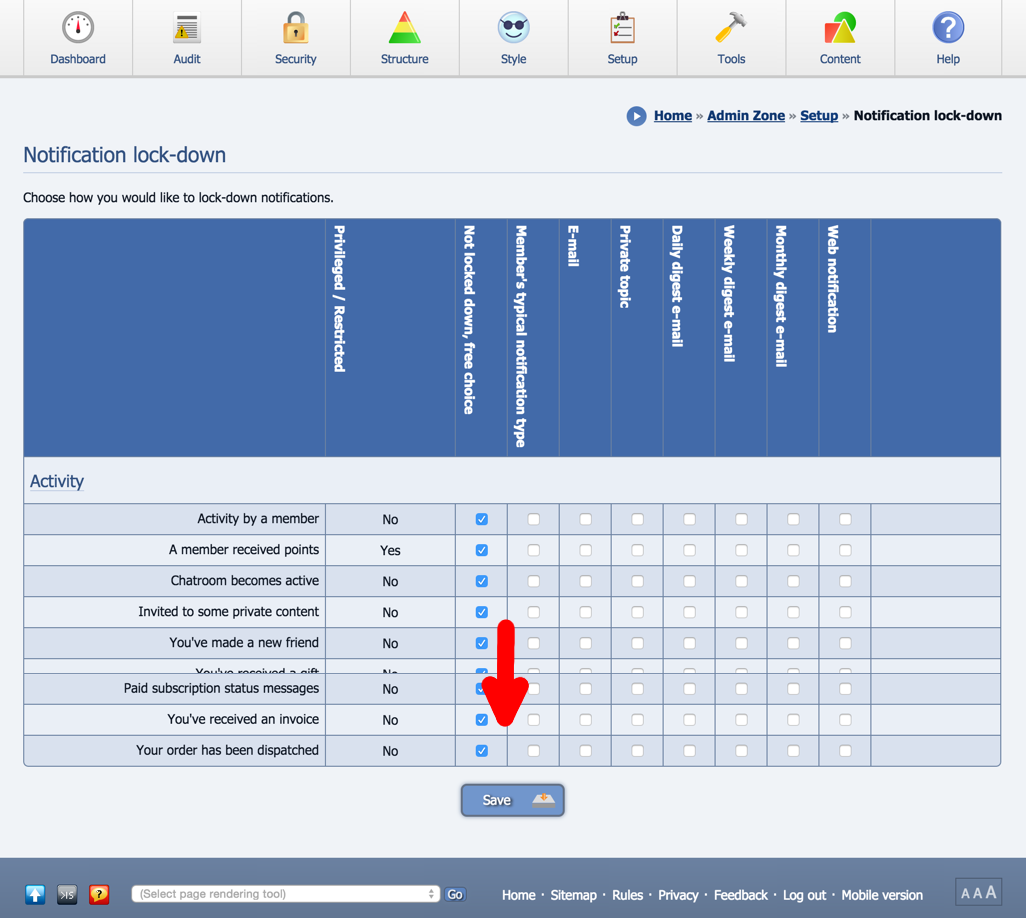Click the Save button
The height and width of the screenshot is (920, 1026).
512,800
